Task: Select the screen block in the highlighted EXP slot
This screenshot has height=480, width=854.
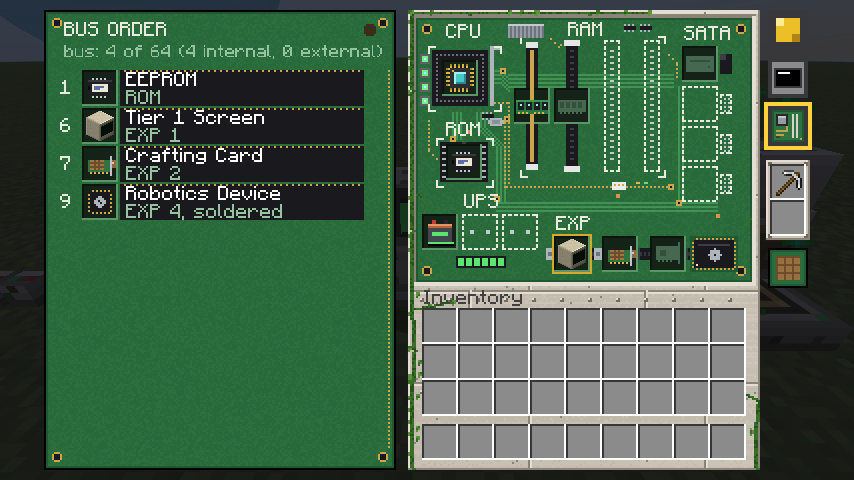Action: pyautogui.click(x=571, y=253)
